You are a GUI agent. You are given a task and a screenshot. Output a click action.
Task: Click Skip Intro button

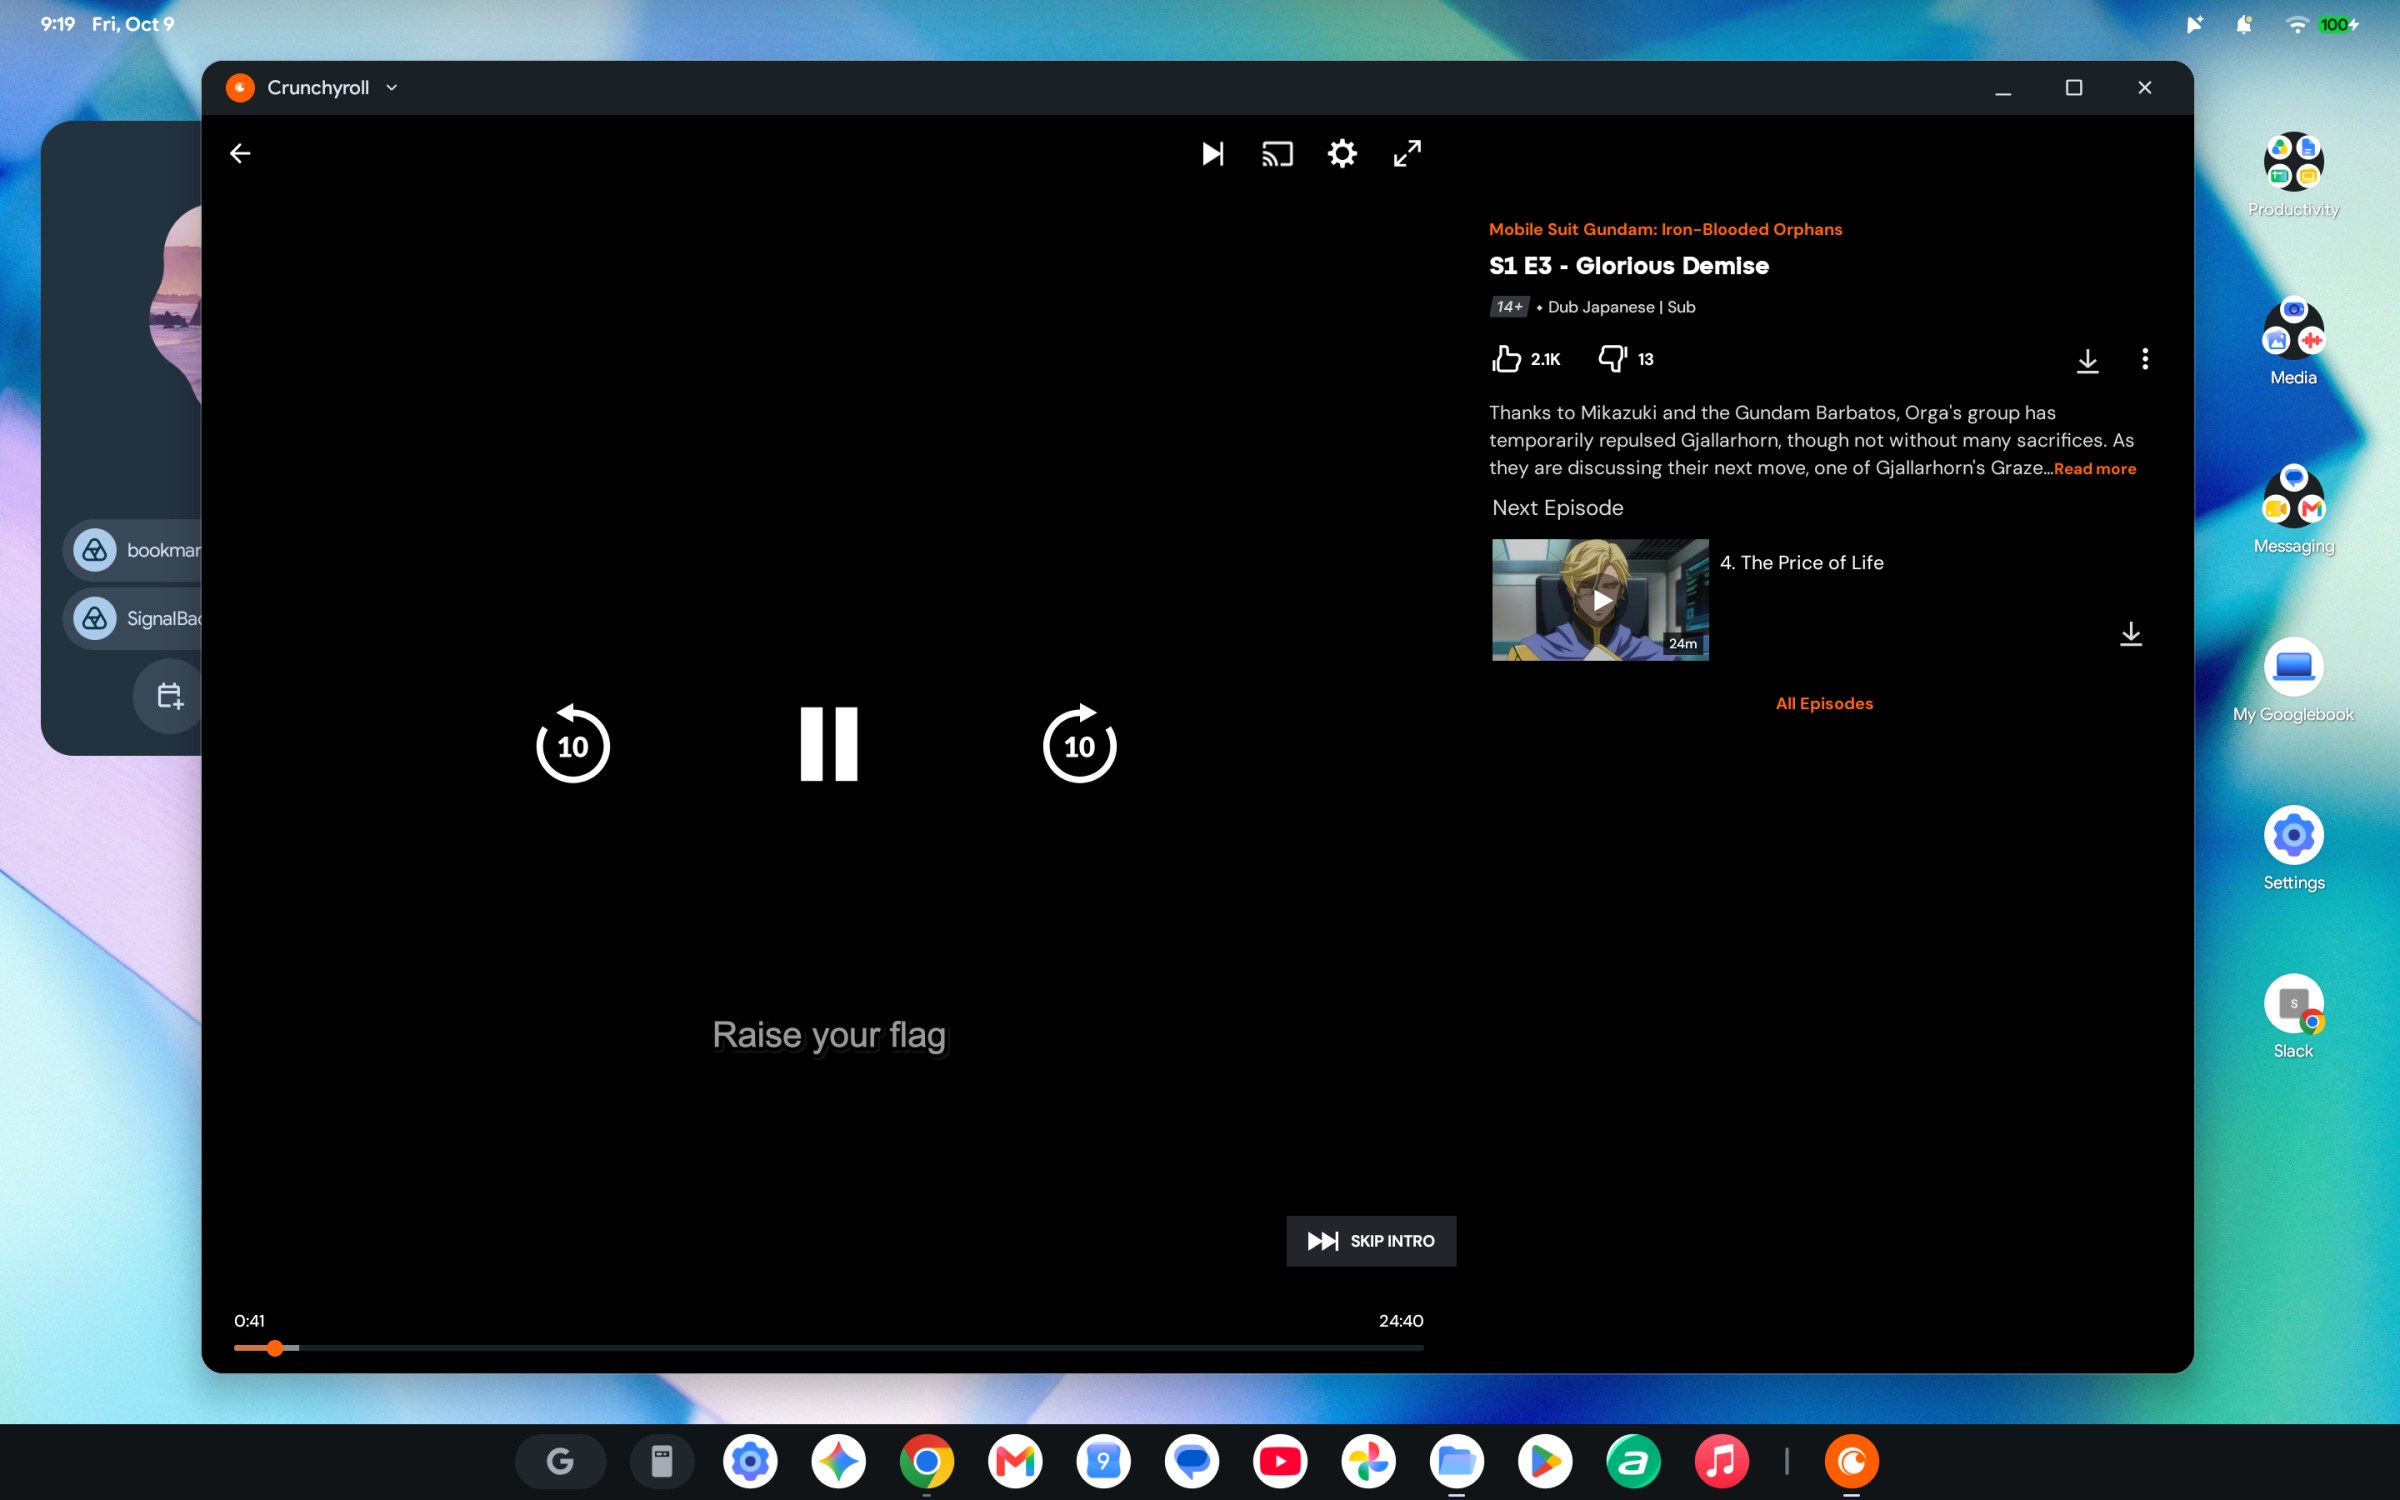pos(1371,1241)
